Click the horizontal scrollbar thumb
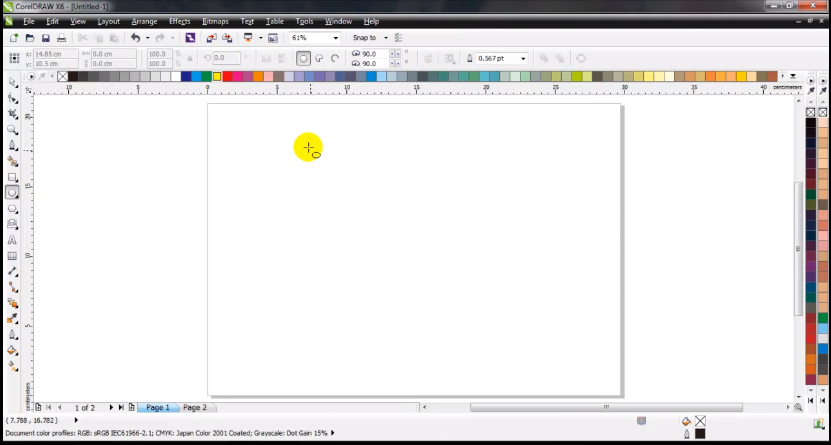 [606, 407]
